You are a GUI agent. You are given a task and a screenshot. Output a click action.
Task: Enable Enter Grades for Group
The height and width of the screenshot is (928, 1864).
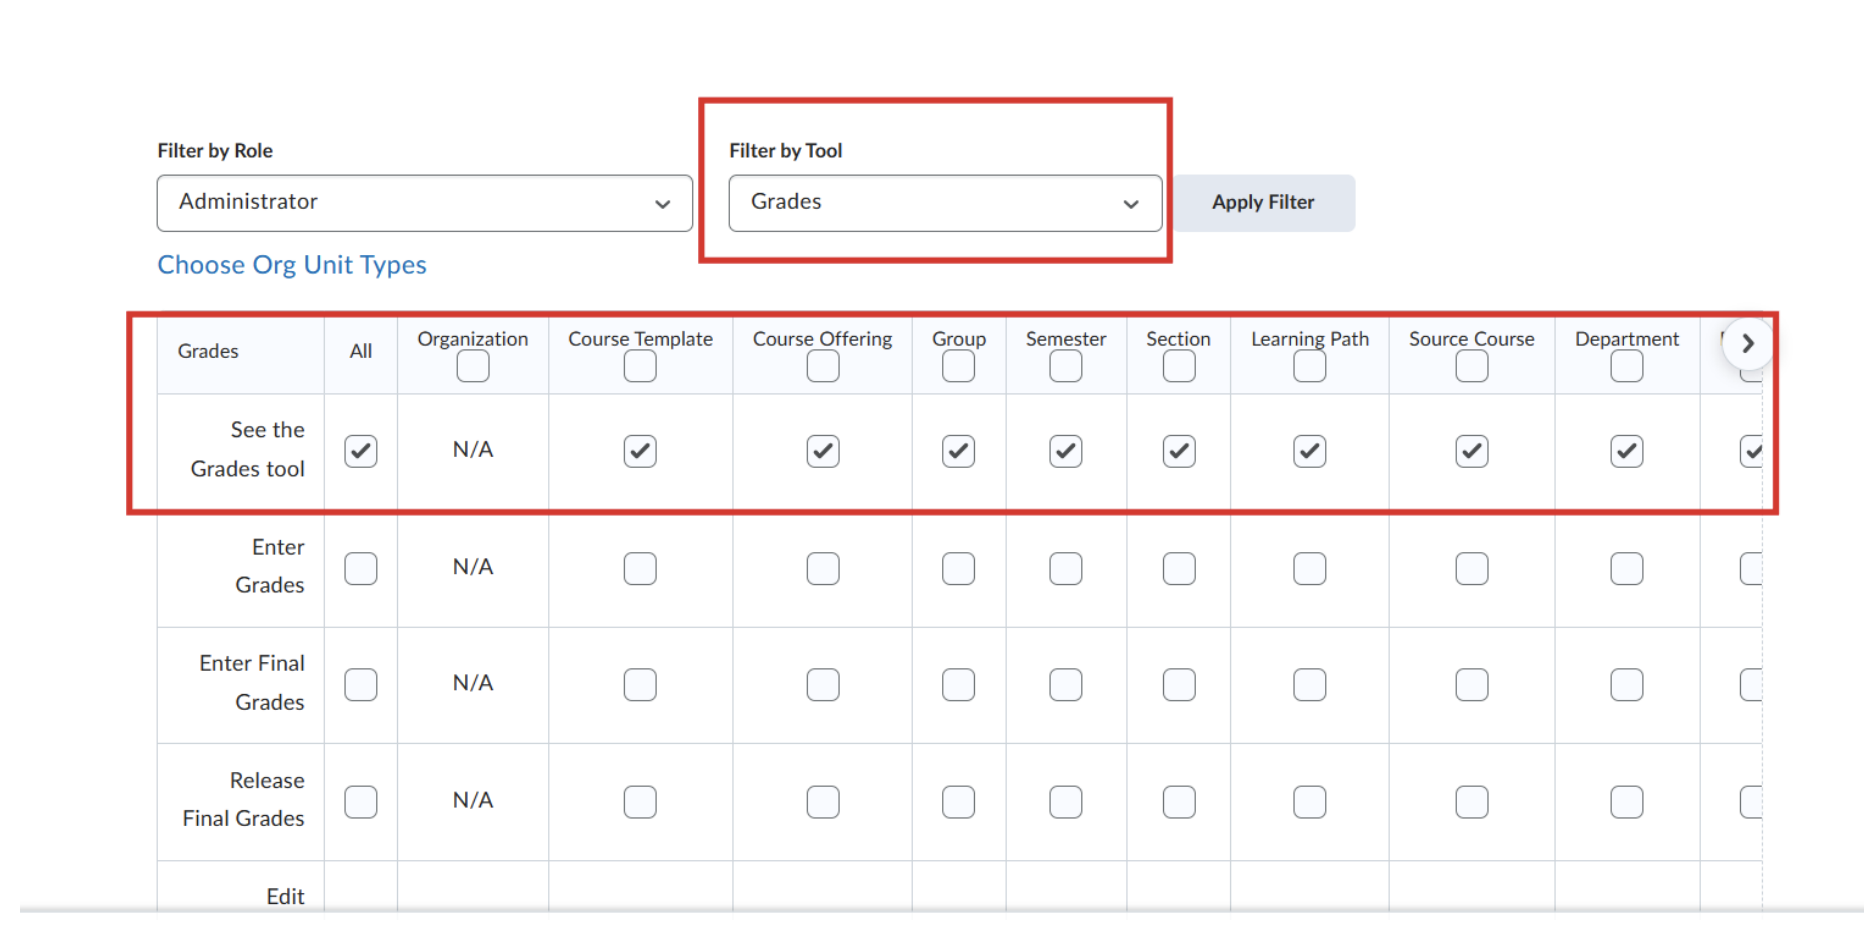click(x=958, y=569)
